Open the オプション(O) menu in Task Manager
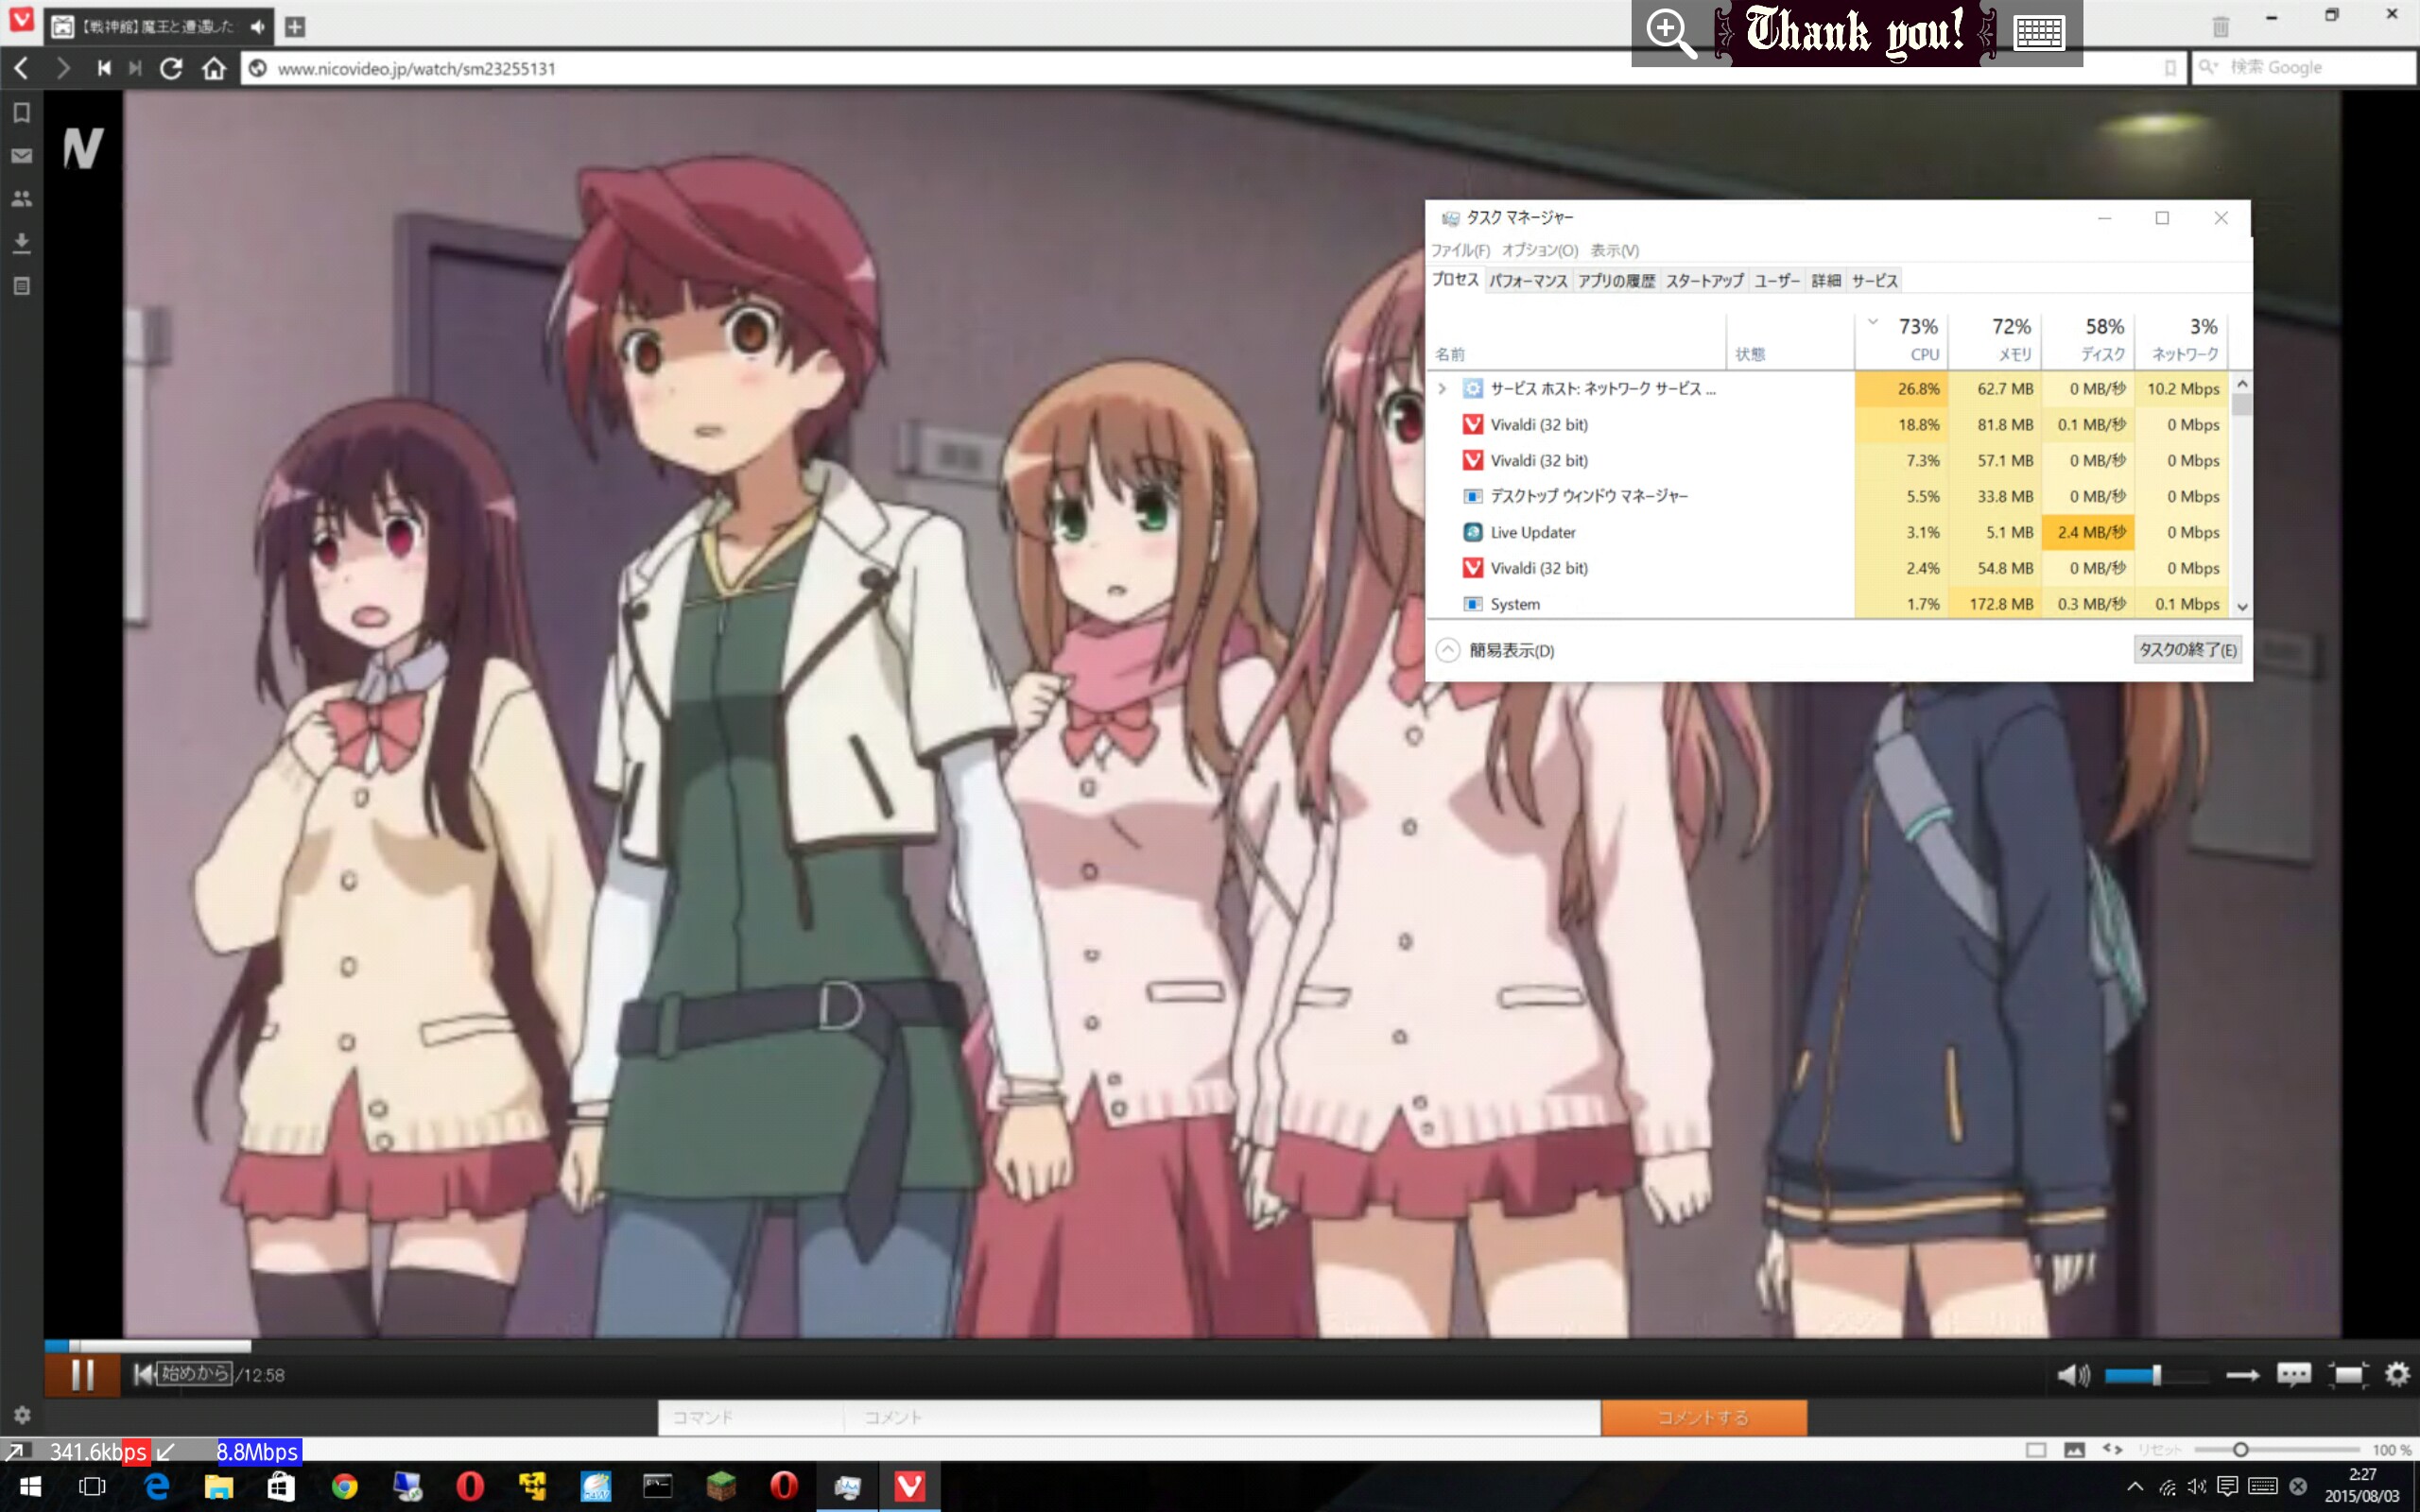Screen dimensions: 2420x1512 pos(1539,250)
